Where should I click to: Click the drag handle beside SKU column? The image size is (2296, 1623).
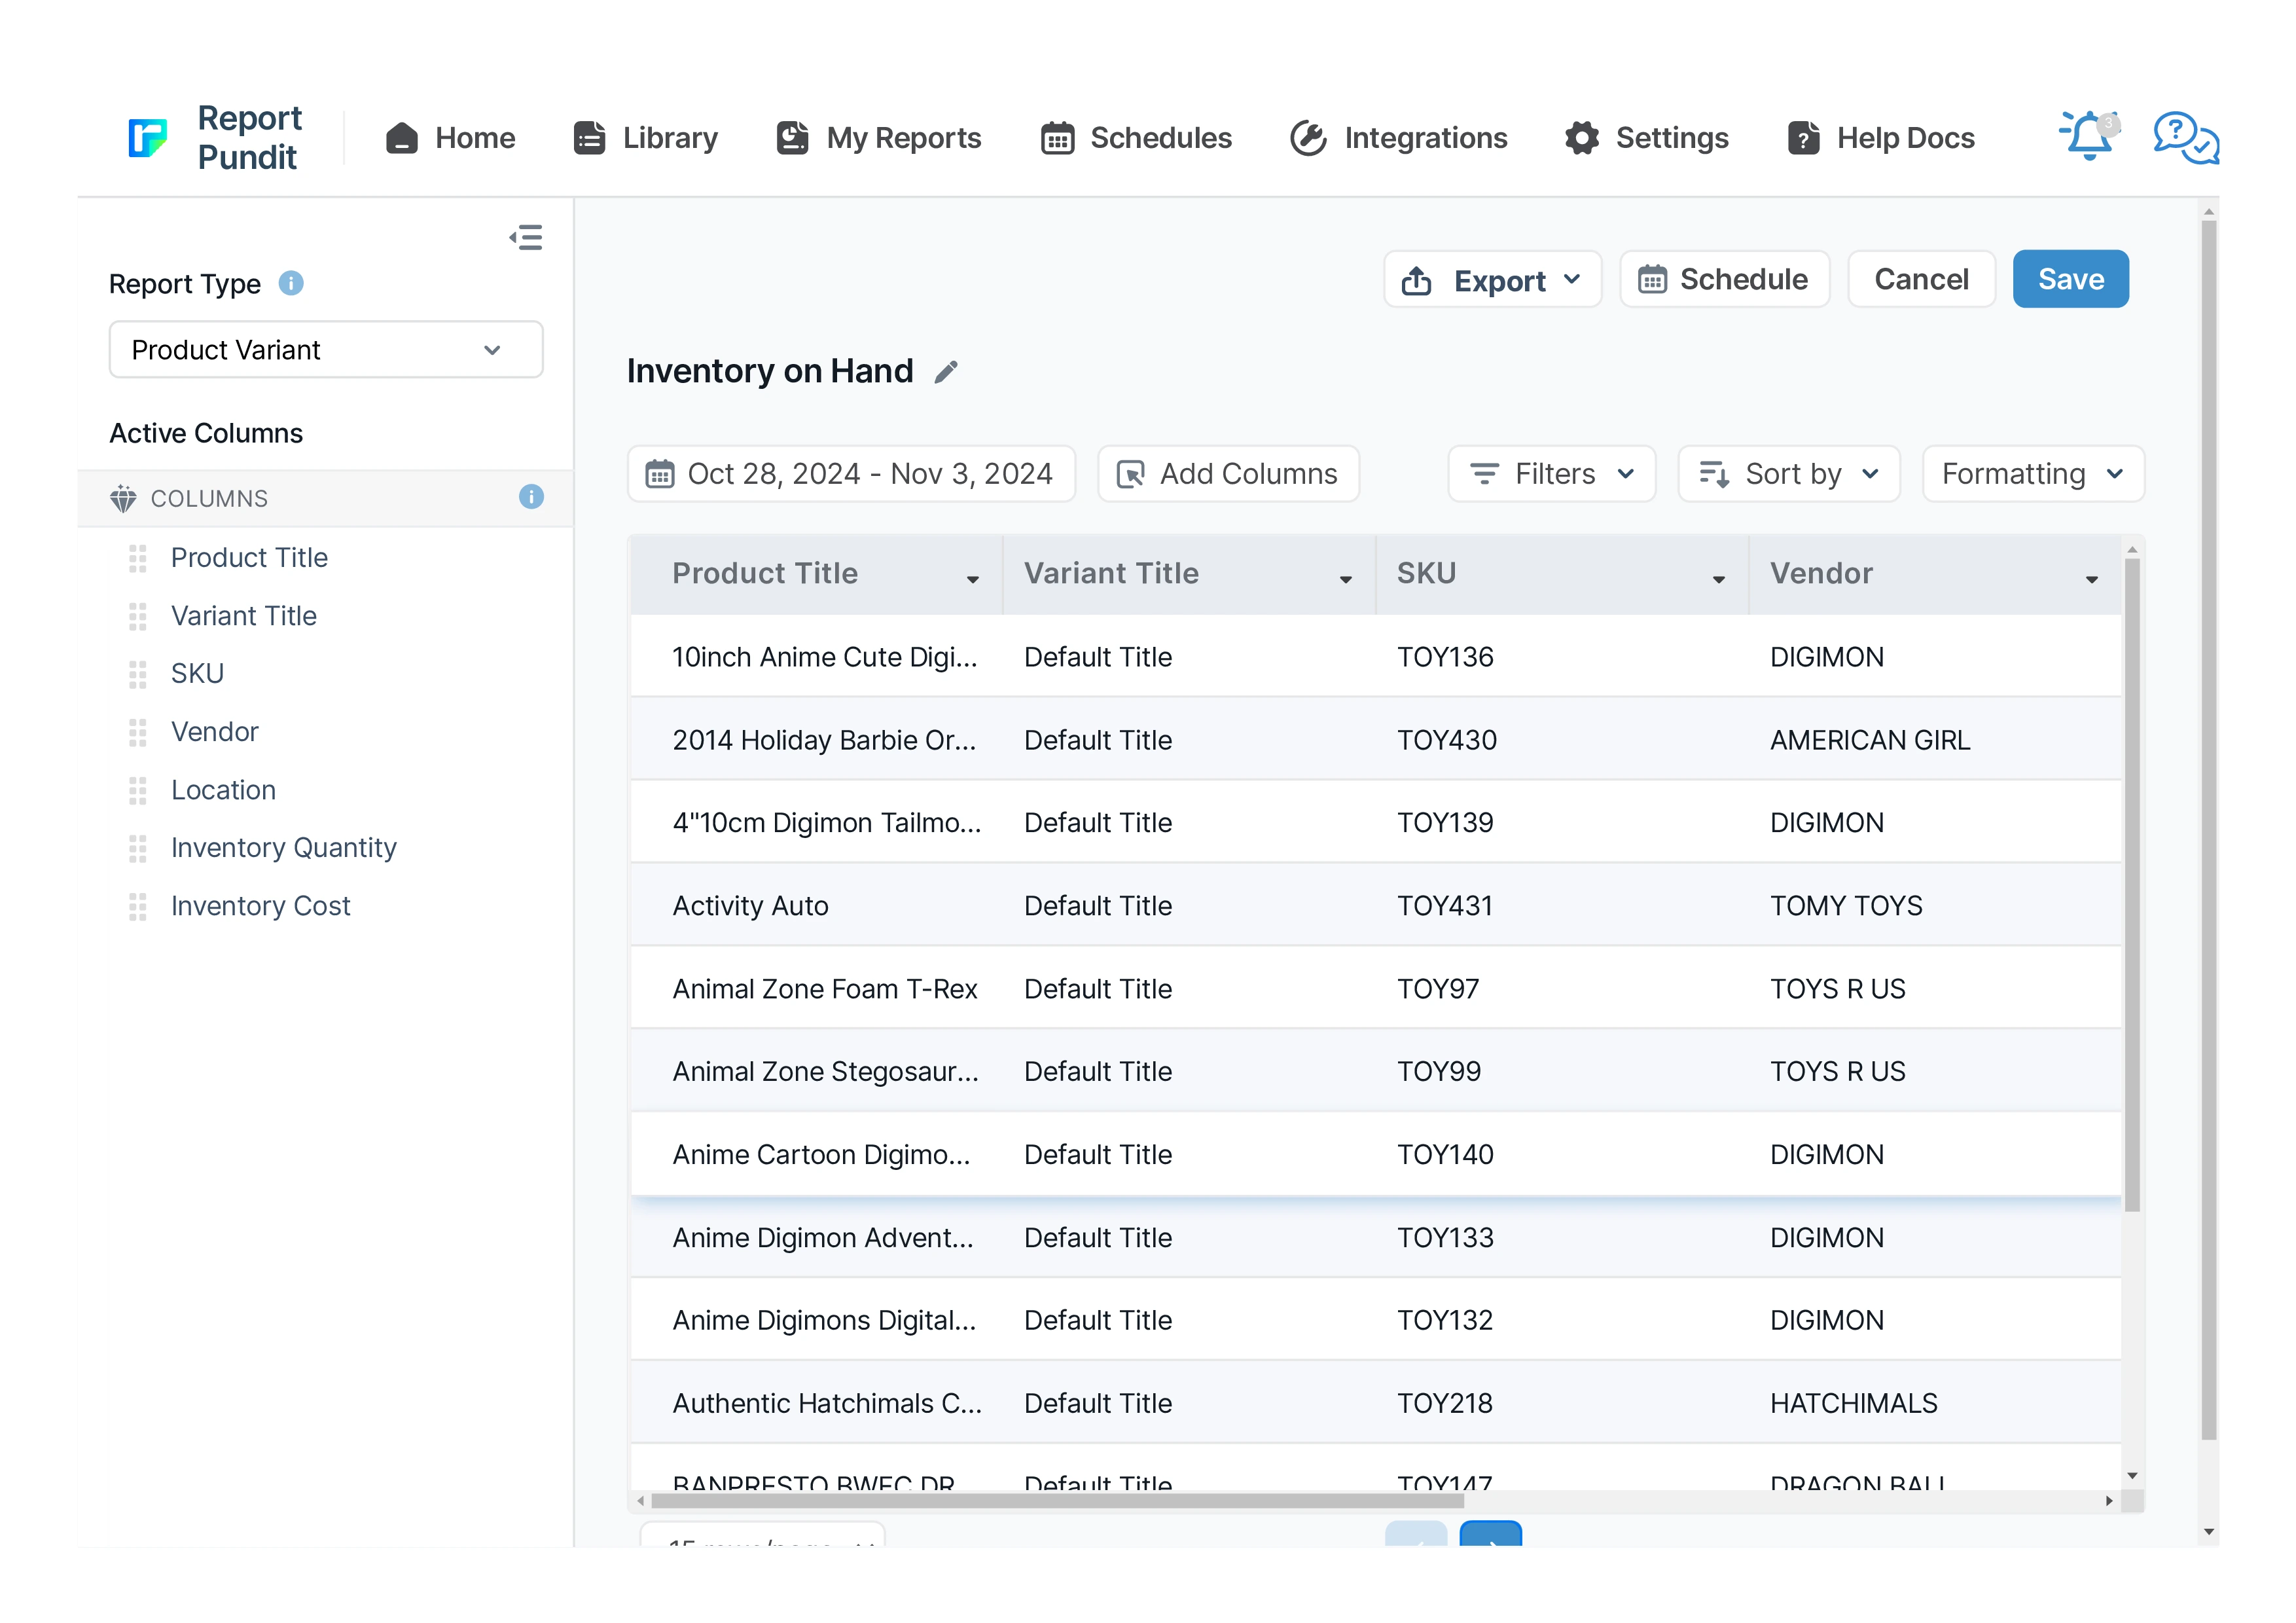click(x=138, y=674)
